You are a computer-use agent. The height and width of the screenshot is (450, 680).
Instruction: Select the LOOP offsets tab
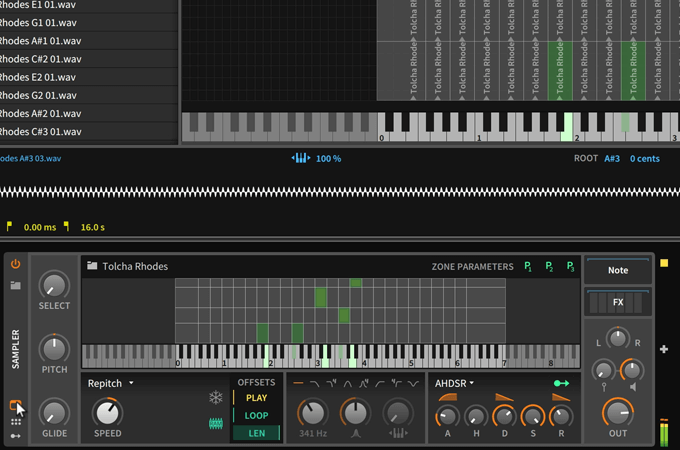click(x=256, y=415)
